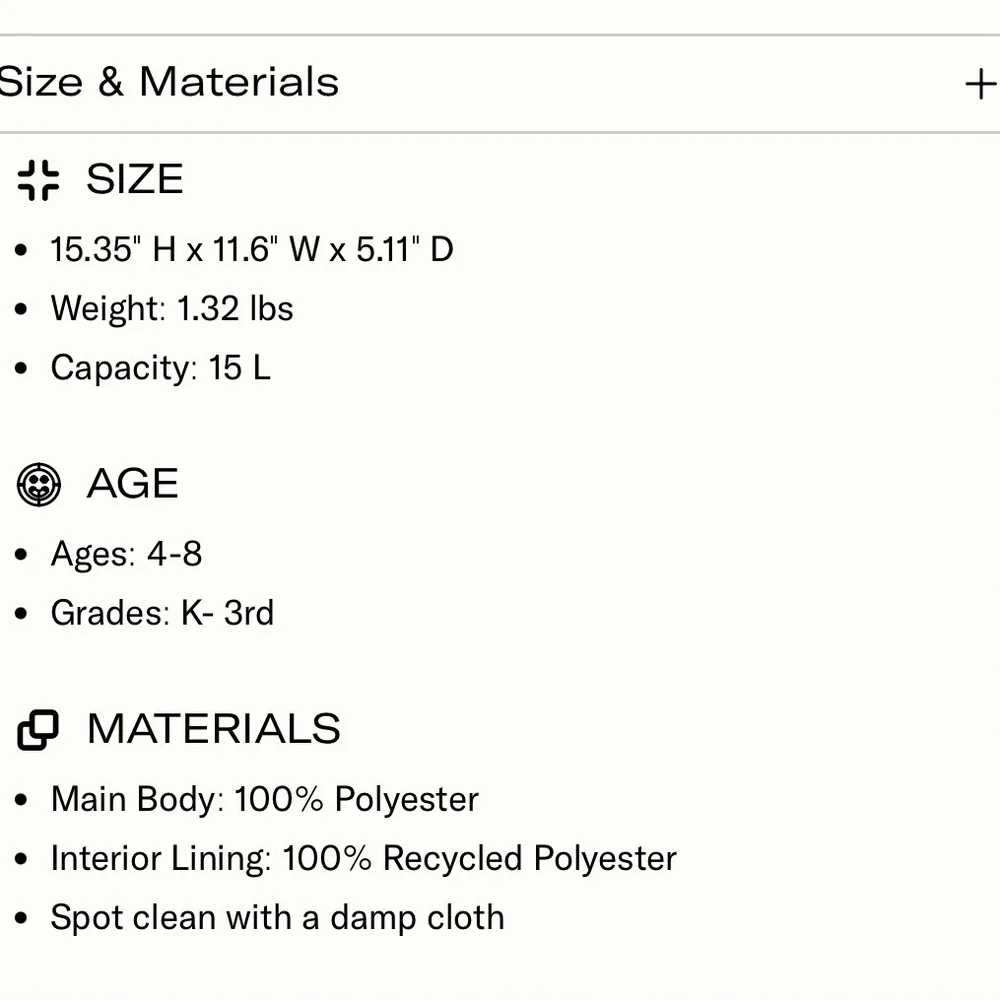
Task: Click Interior Lining: 100% Recycled Polyester
Action: coord(364,858)
